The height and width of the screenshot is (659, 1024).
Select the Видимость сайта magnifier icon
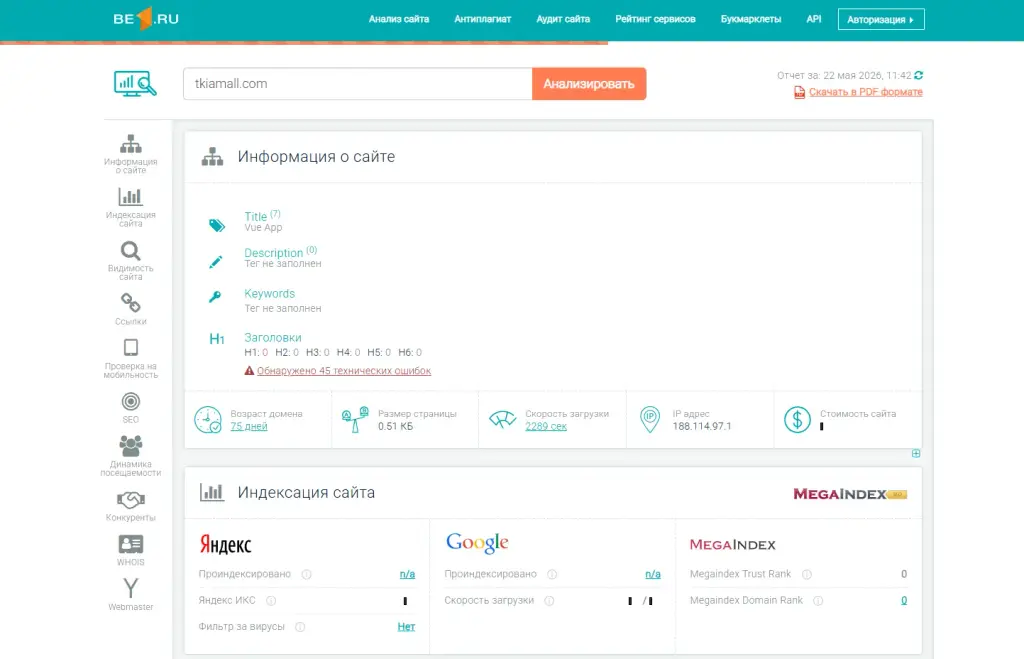(131, 251)
